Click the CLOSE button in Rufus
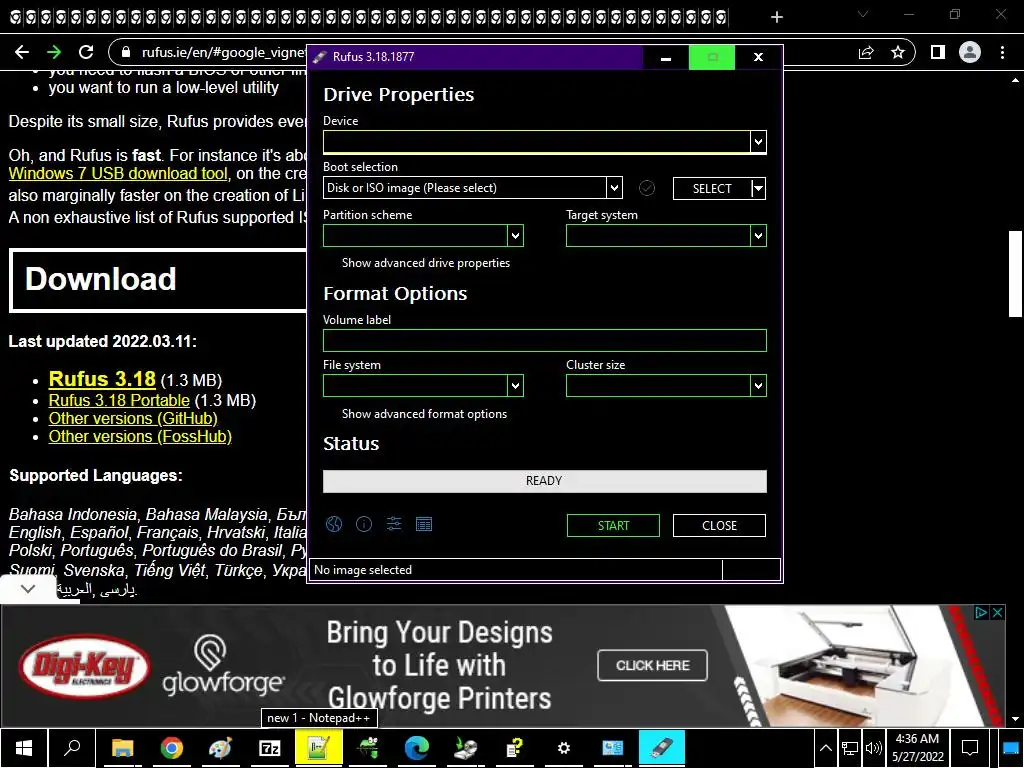This screenshot has width=1024, height=768. click(719, 526)
